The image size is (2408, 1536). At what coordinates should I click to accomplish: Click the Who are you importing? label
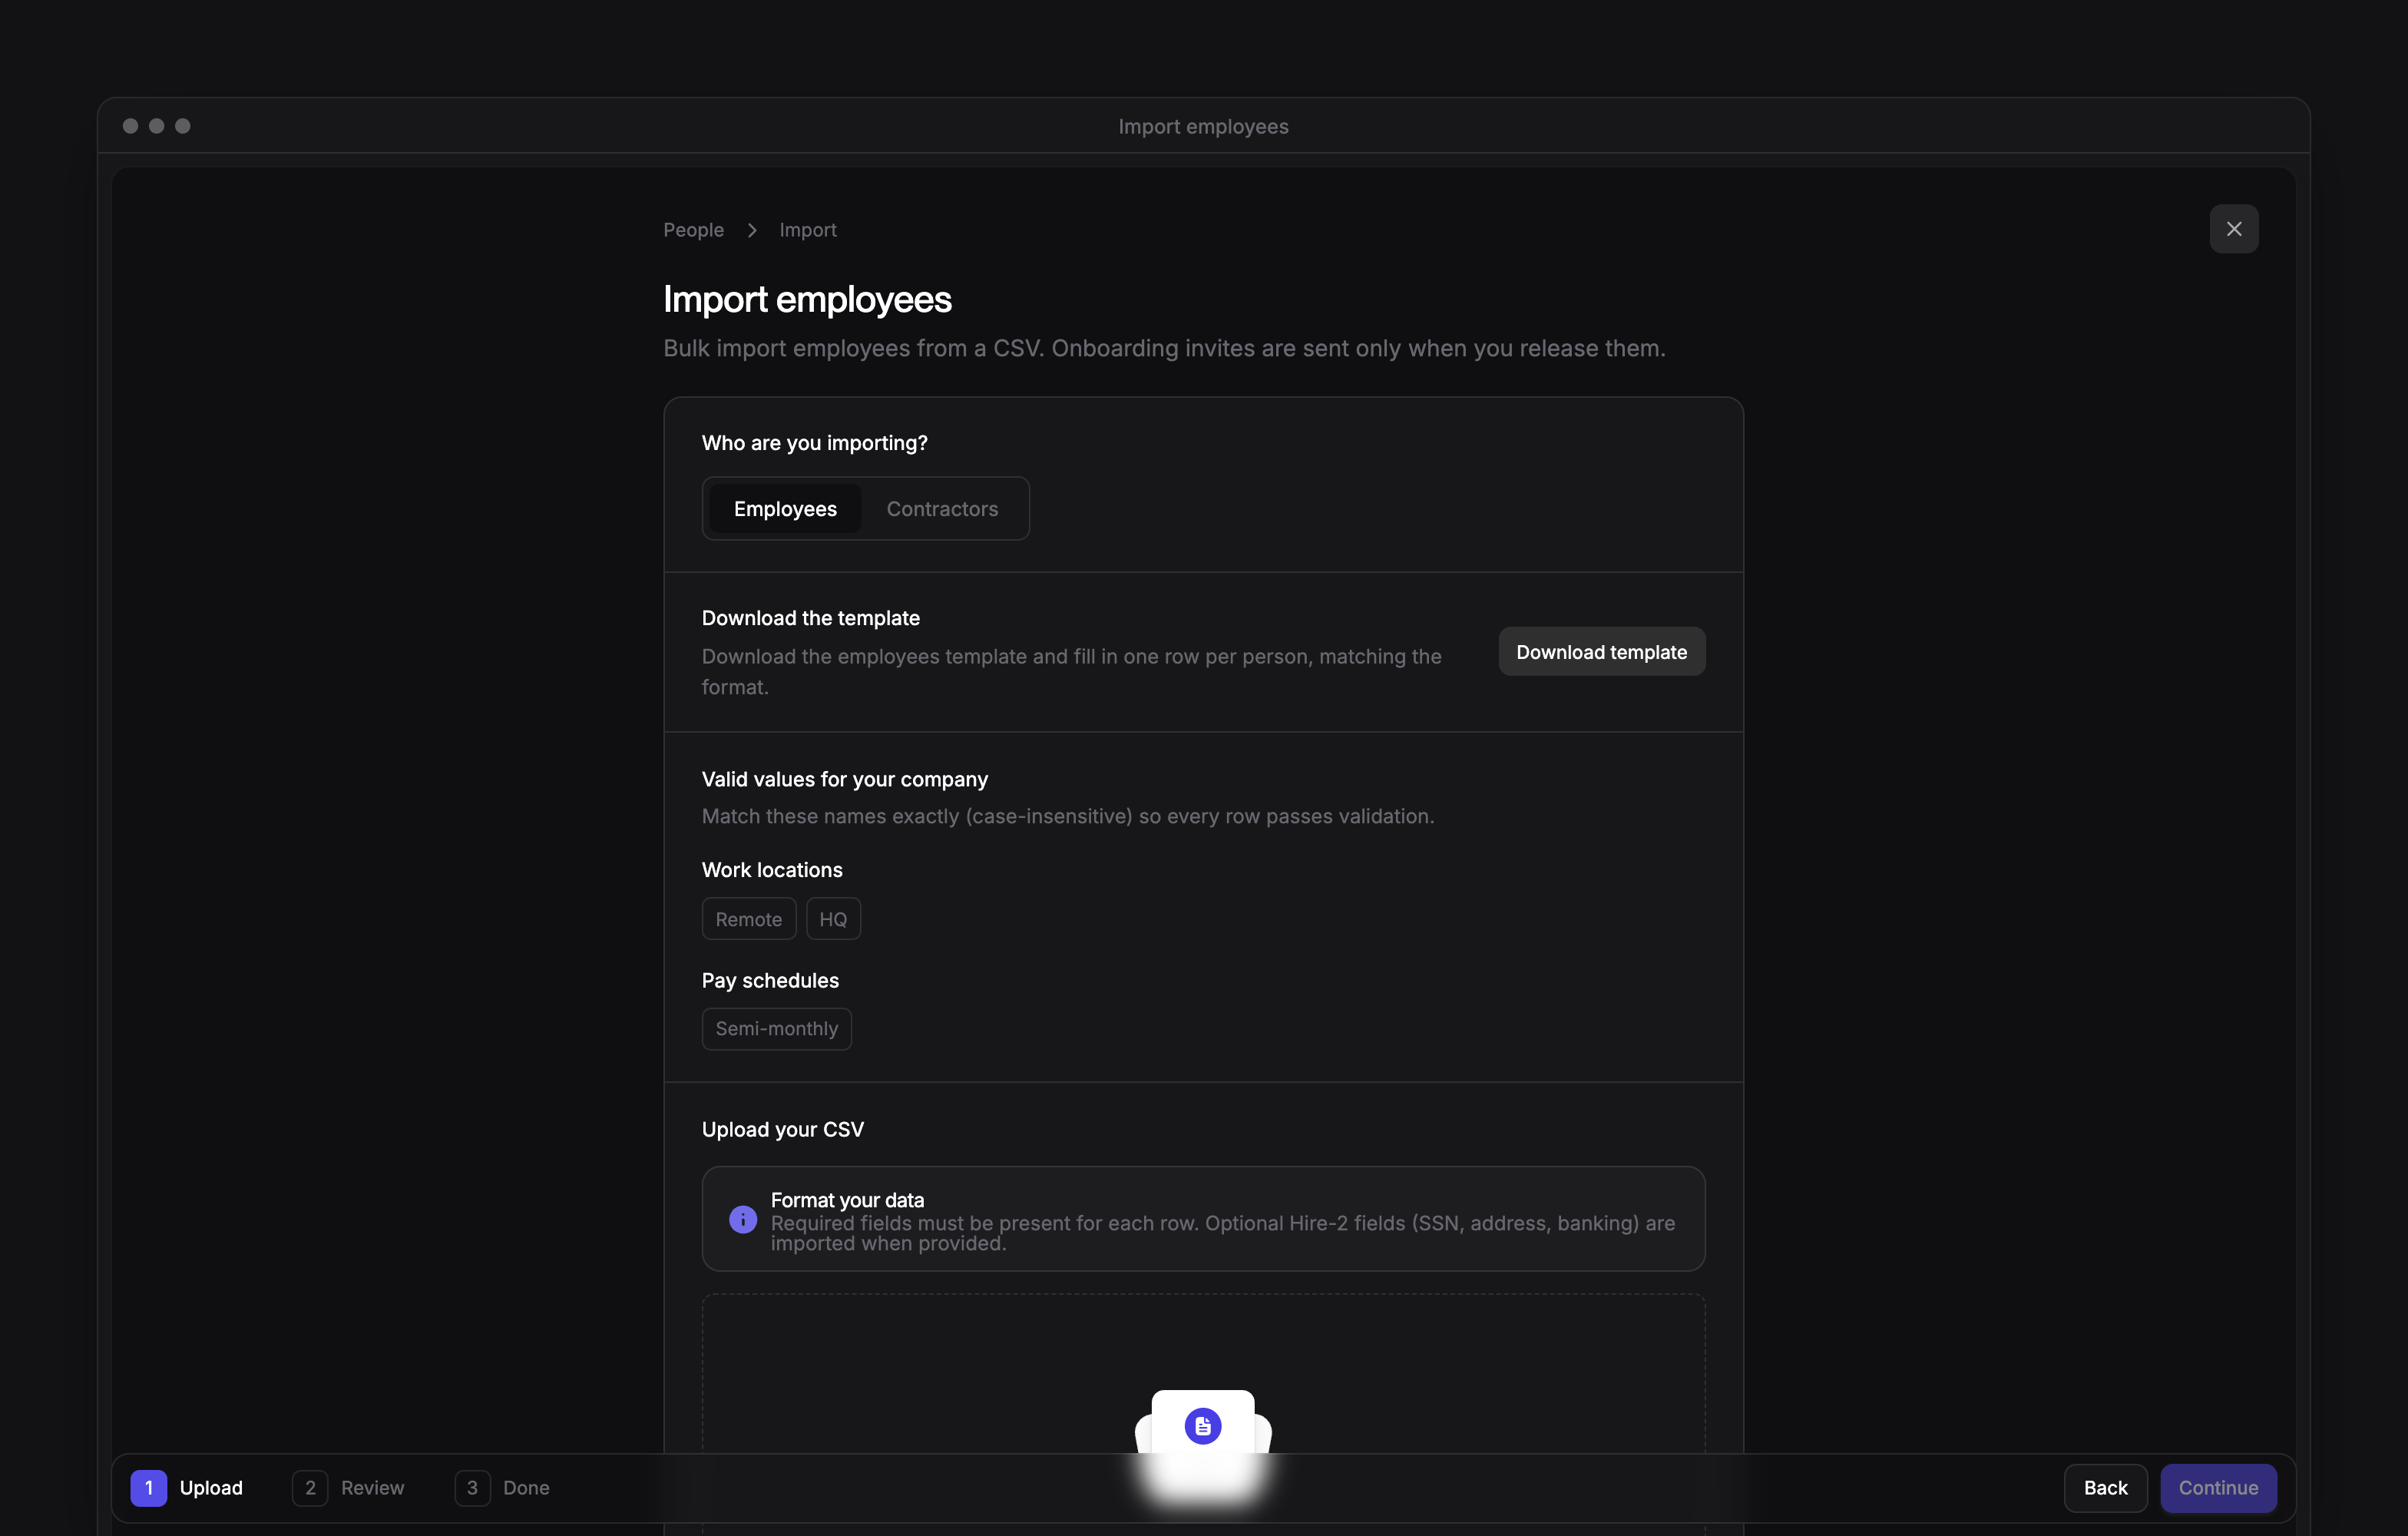point(814,442)
